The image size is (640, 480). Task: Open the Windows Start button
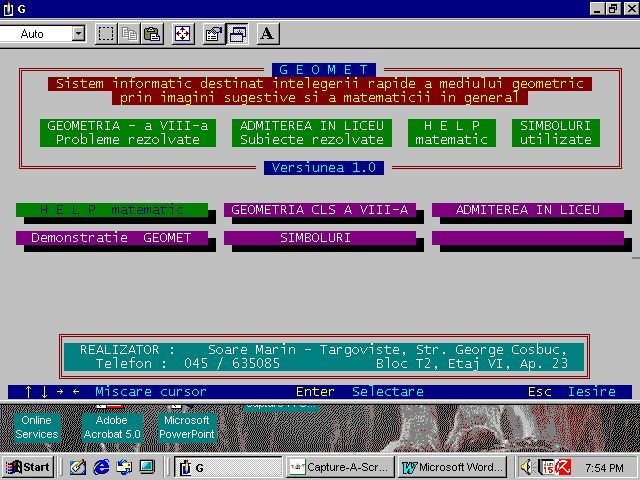pyautogui.click(x=27, y=467)
